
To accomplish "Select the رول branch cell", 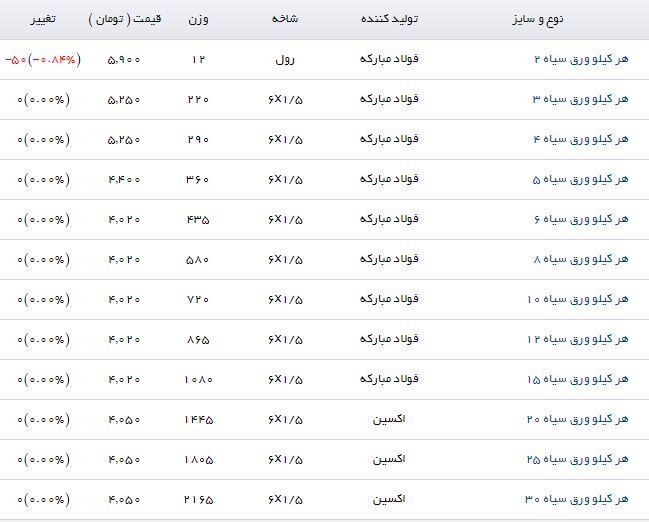I will [285, 60].
